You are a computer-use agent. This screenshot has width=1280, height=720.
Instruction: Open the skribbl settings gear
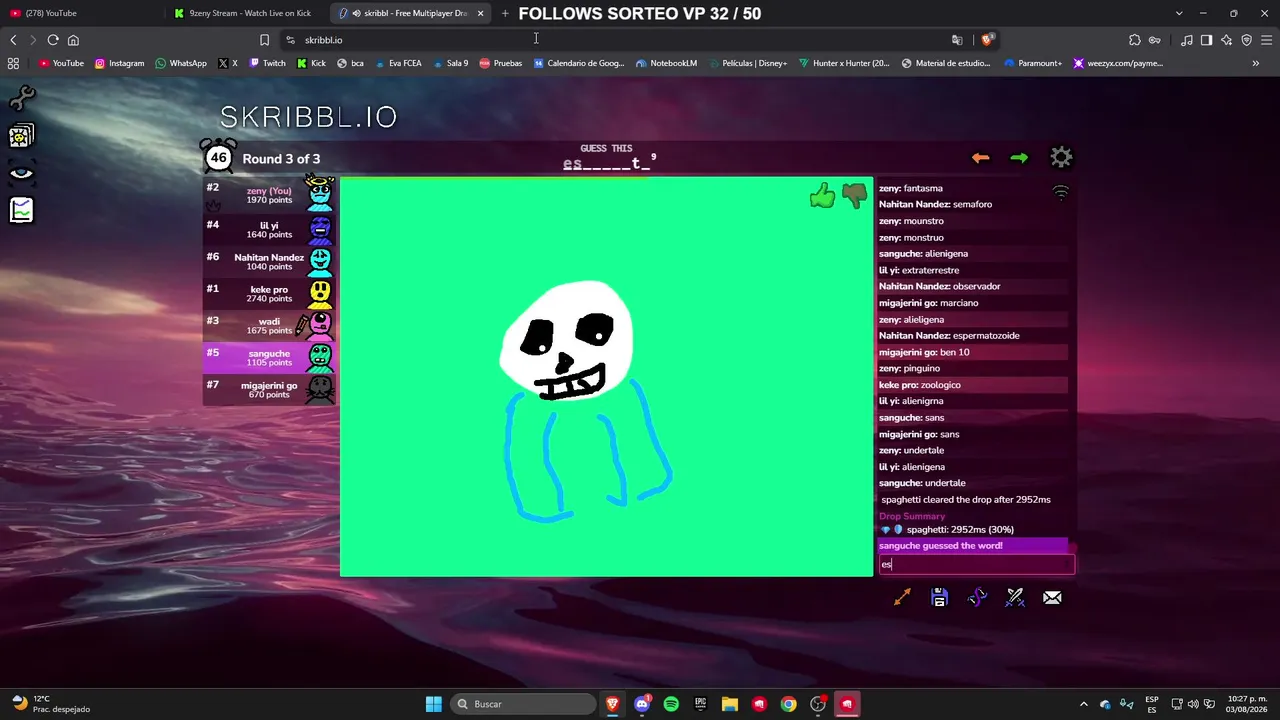(1061, 157)
